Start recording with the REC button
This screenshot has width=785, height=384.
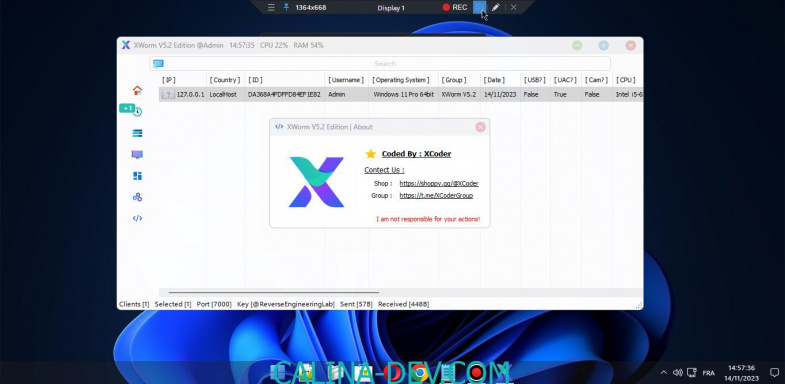[x=455, y=8]
